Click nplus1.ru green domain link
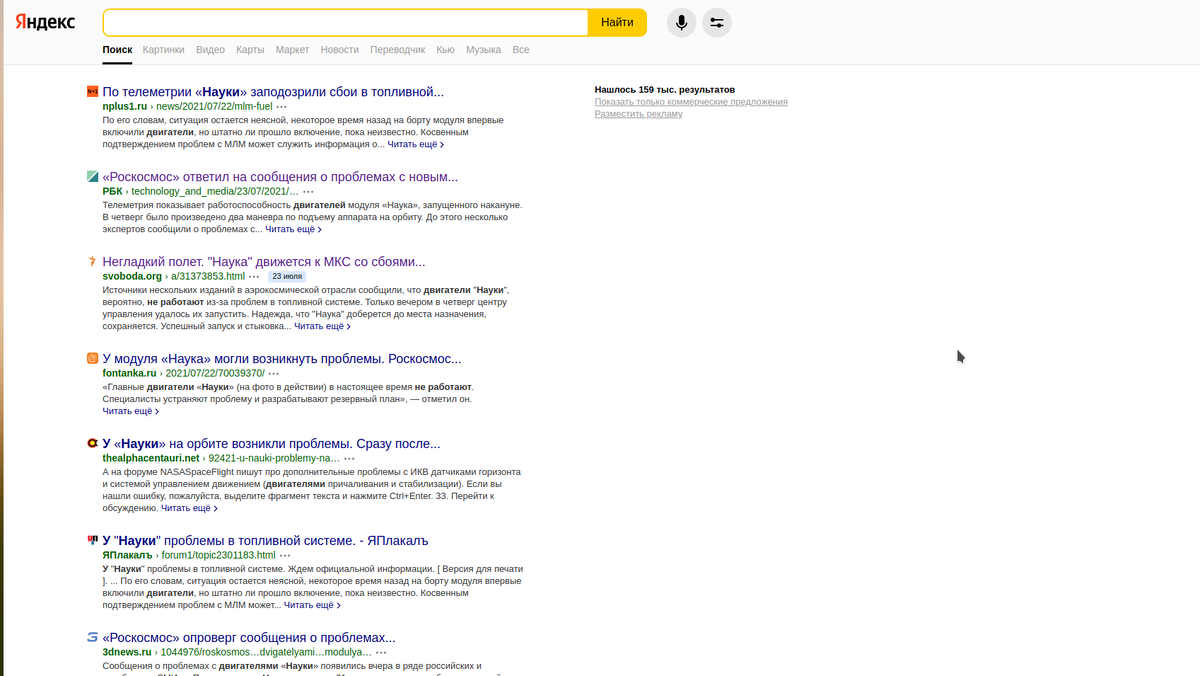 pyautogui.click(x=125, y=106)
